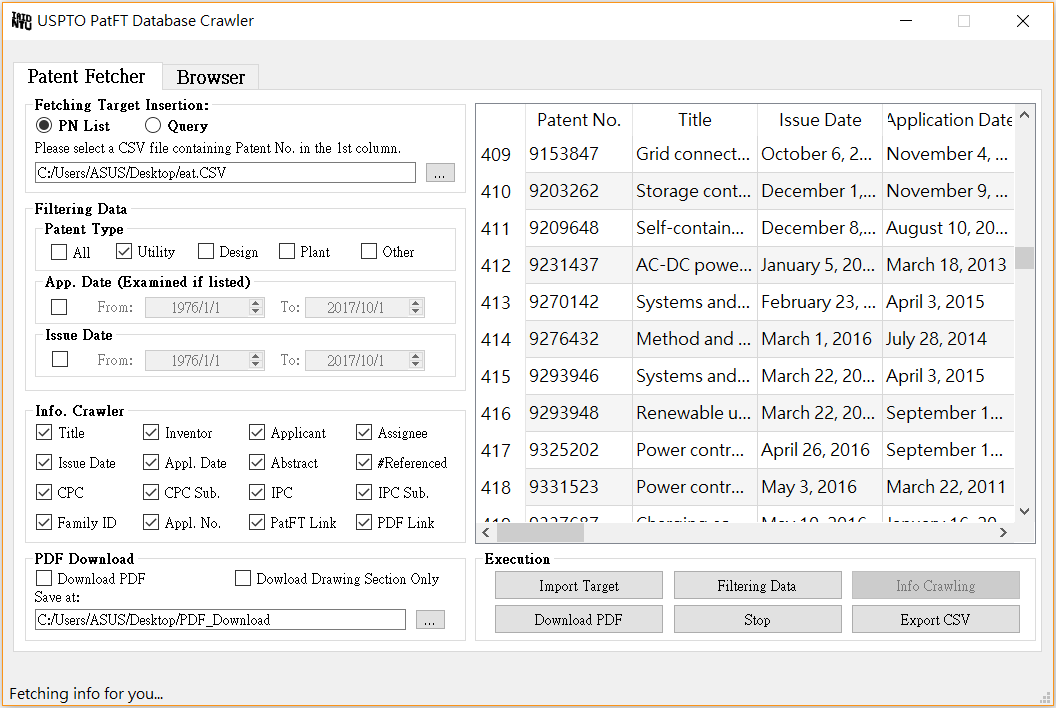Click table vertical scrollbar down arrow
The image size is (1056, 708).
click(1024, 511)
